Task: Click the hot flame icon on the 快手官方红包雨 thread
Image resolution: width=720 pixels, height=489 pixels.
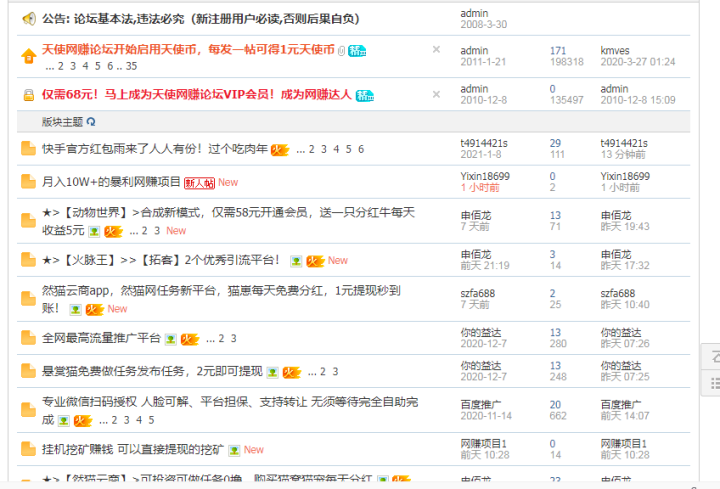Action: pos(280,150)
